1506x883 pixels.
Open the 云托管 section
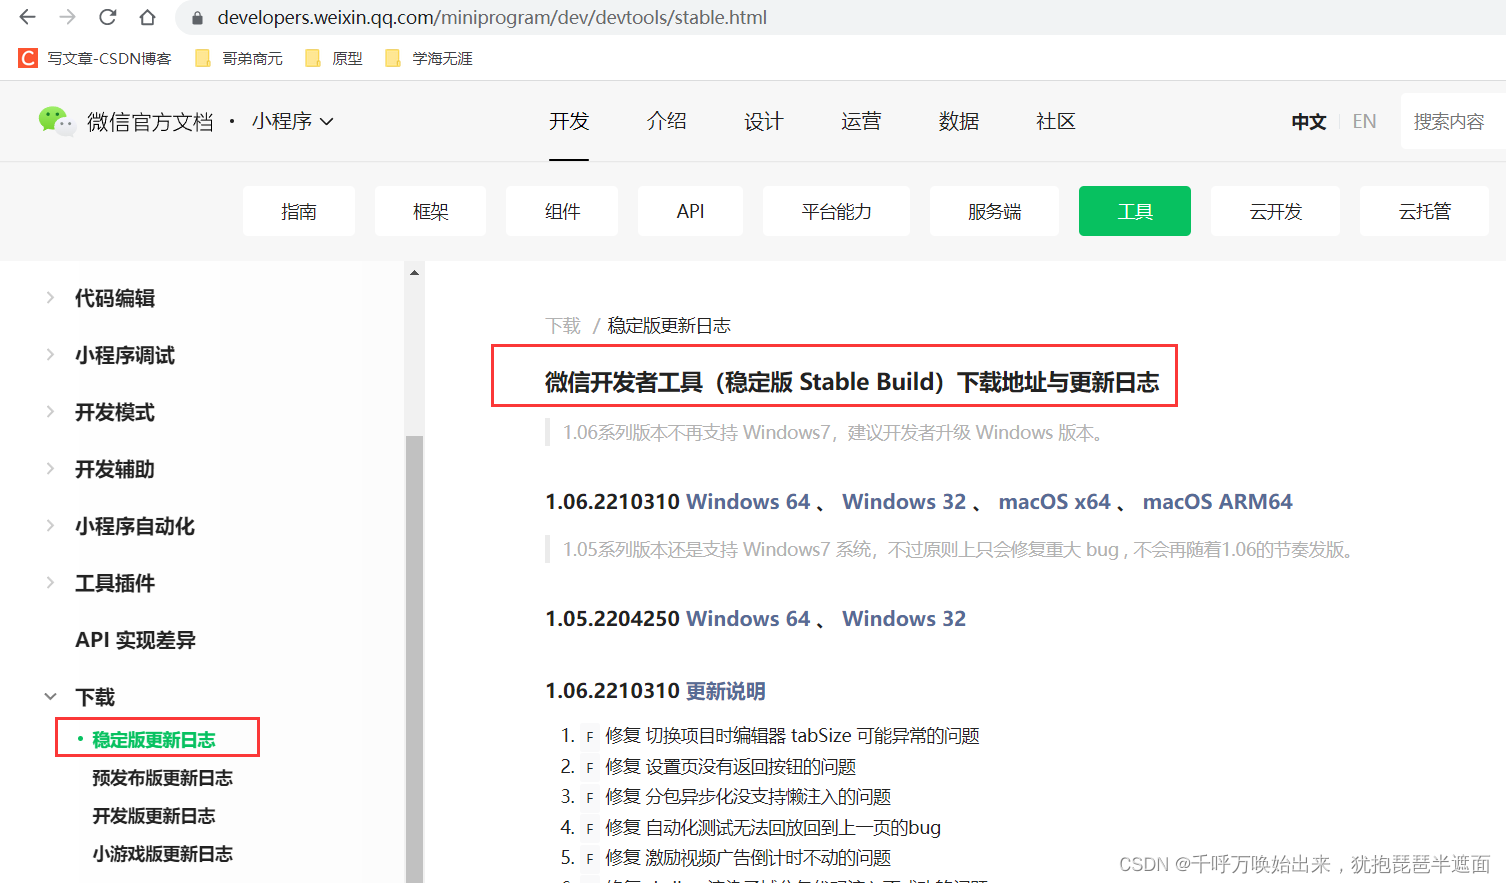click(x=1424, y=211)
